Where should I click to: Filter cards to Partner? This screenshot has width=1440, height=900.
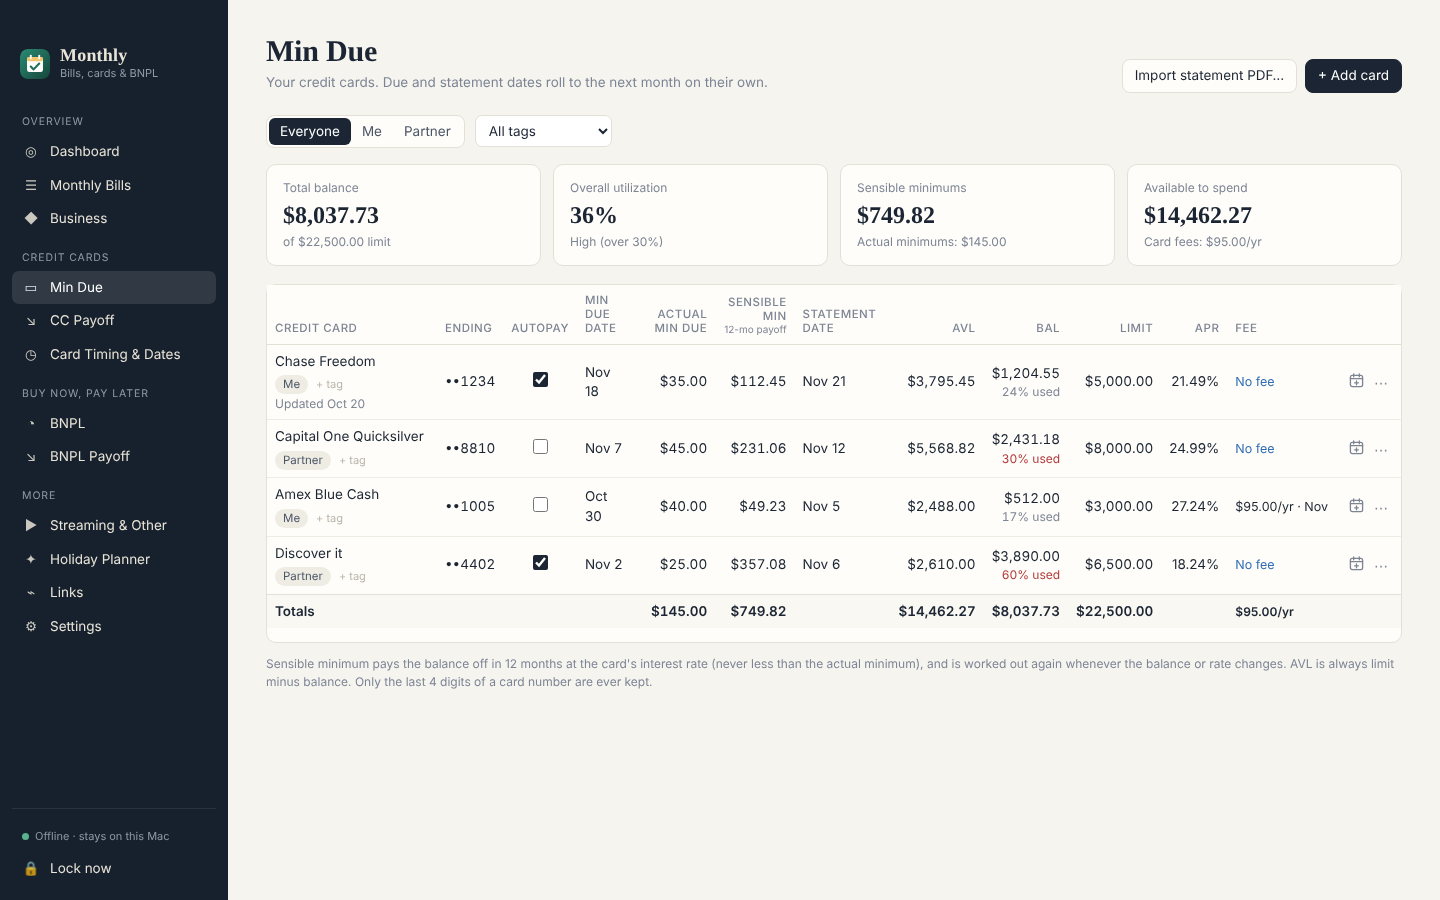pos(427,131)
